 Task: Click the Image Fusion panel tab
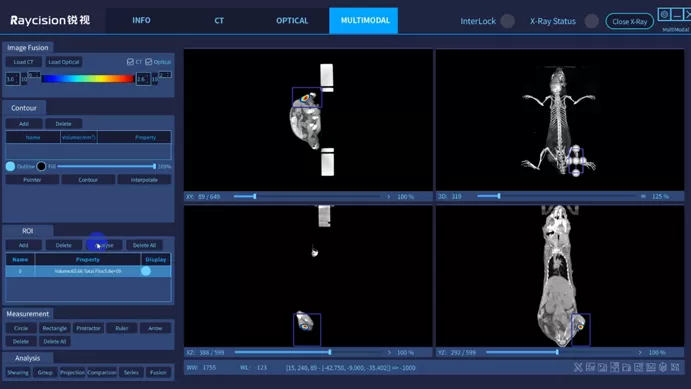pos(28,47)
